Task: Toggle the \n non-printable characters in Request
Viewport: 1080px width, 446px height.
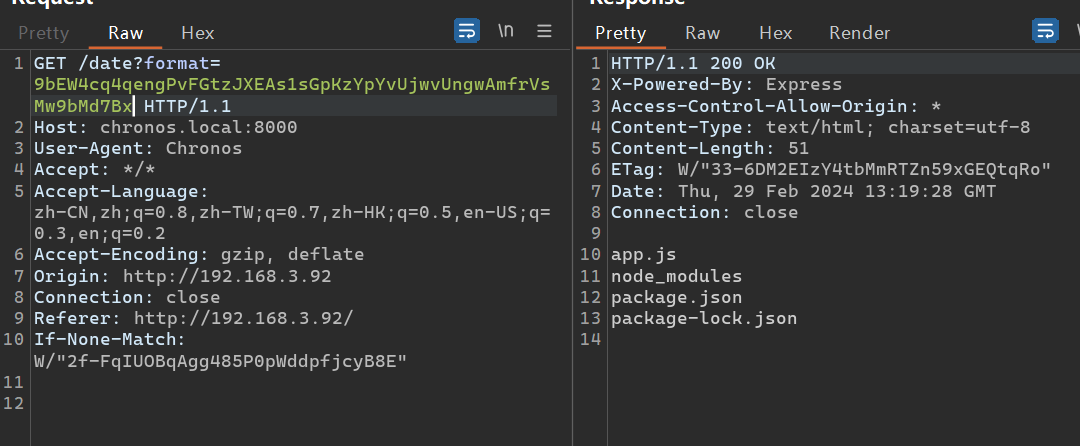Action: point(507,31)
